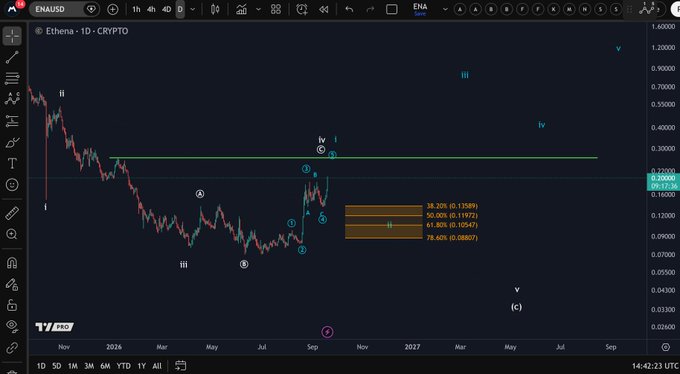Expand the layout management dropdown
The height and width of the screenshot is (374, 680).
pos(445,9)
